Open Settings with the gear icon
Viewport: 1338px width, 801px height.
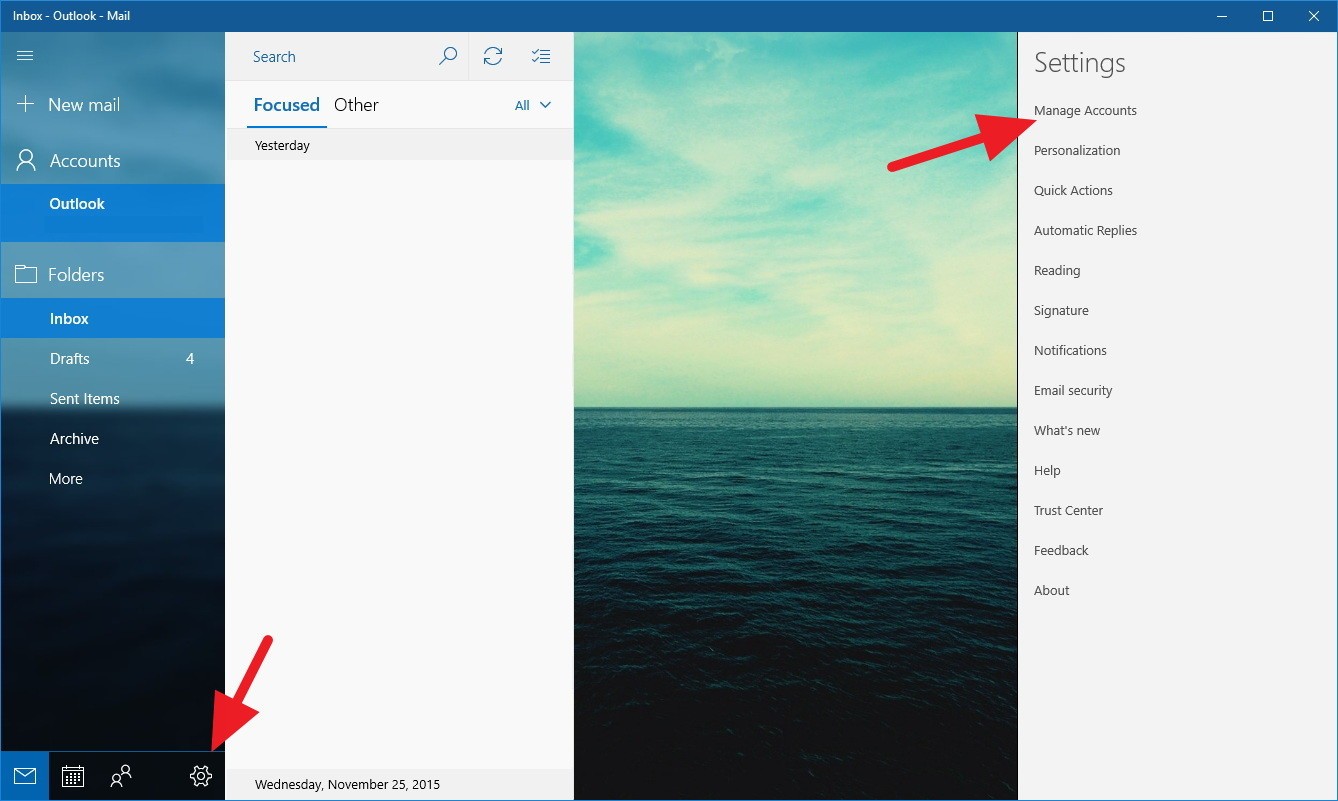click(x=200, y=776)
